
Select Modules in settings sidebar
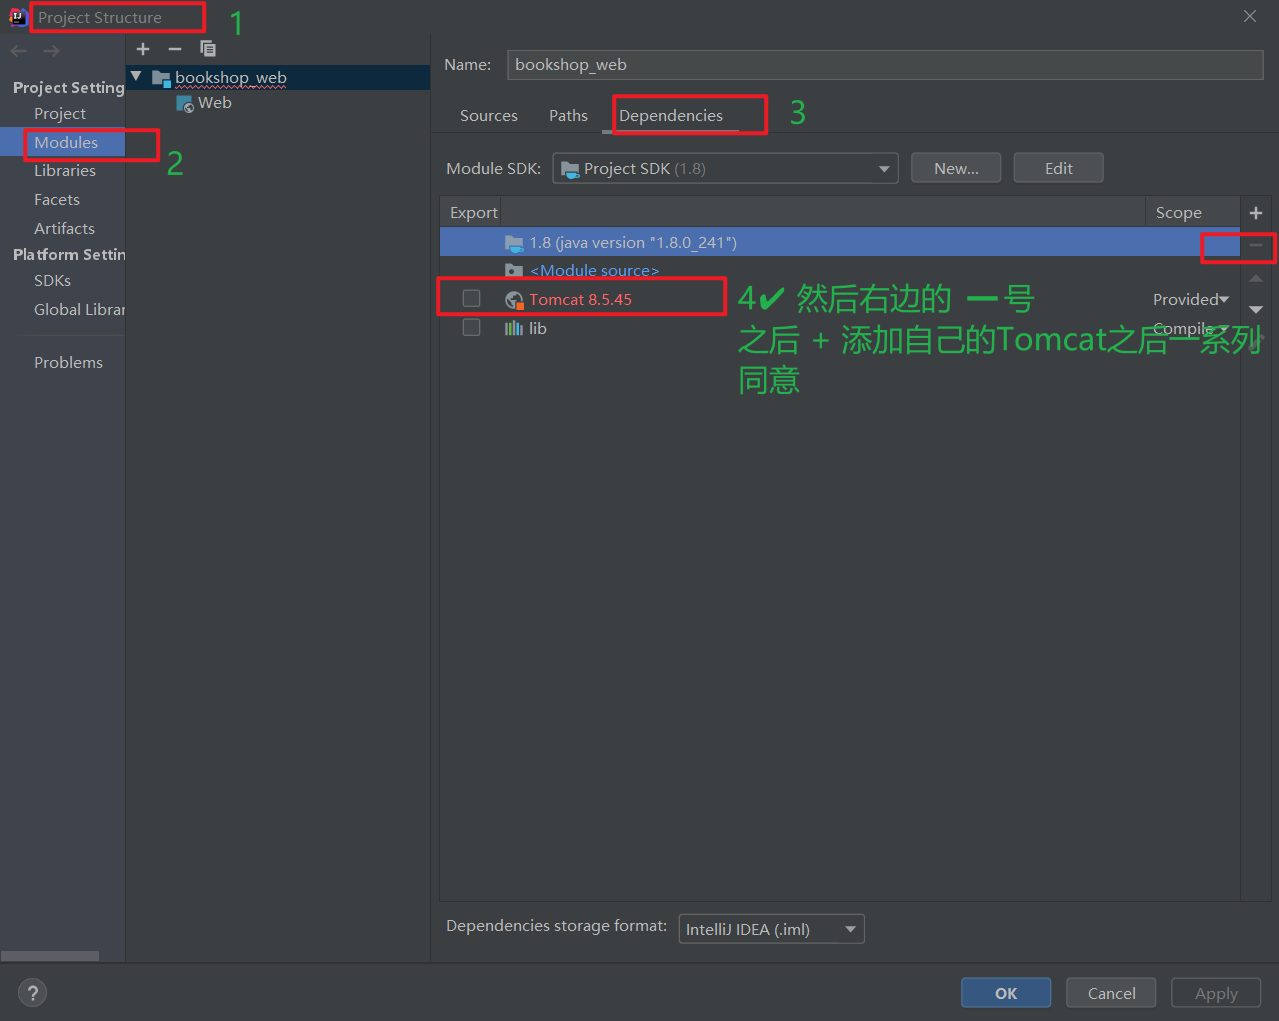[x=66, y=143]
